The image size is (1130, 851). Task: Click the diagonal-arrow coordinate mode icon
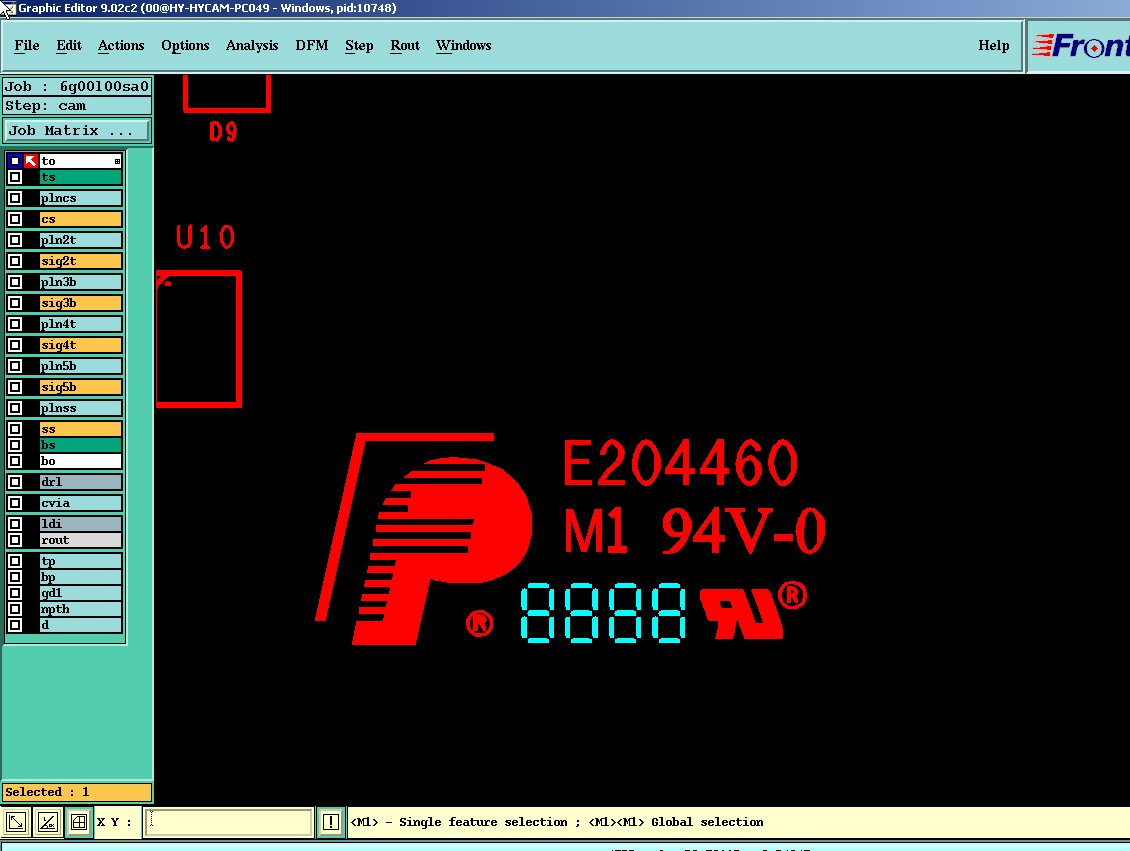[x=16, y=821]
